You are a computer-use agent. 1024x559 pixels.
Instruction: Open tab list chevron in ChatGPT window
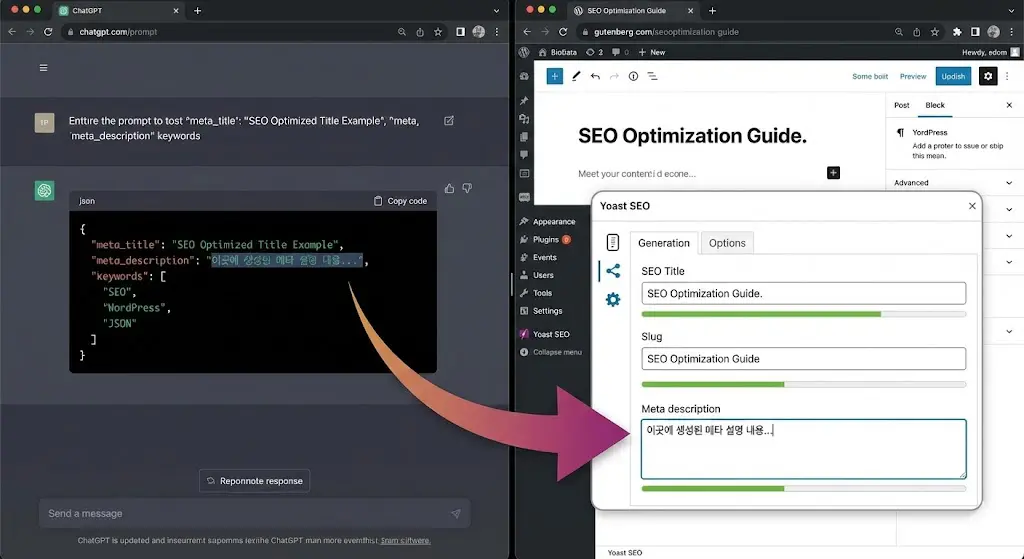(x=496, y=11)
